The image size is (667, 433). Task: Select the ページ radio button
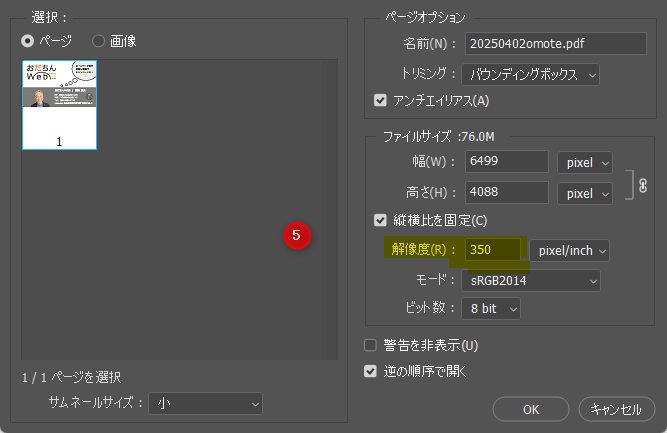(x=28, y=41)
